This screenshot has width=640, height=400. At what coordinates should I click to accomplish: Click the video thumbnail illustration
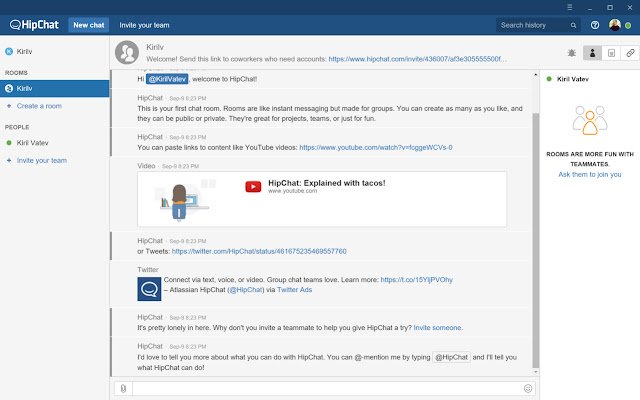(183, 199)
